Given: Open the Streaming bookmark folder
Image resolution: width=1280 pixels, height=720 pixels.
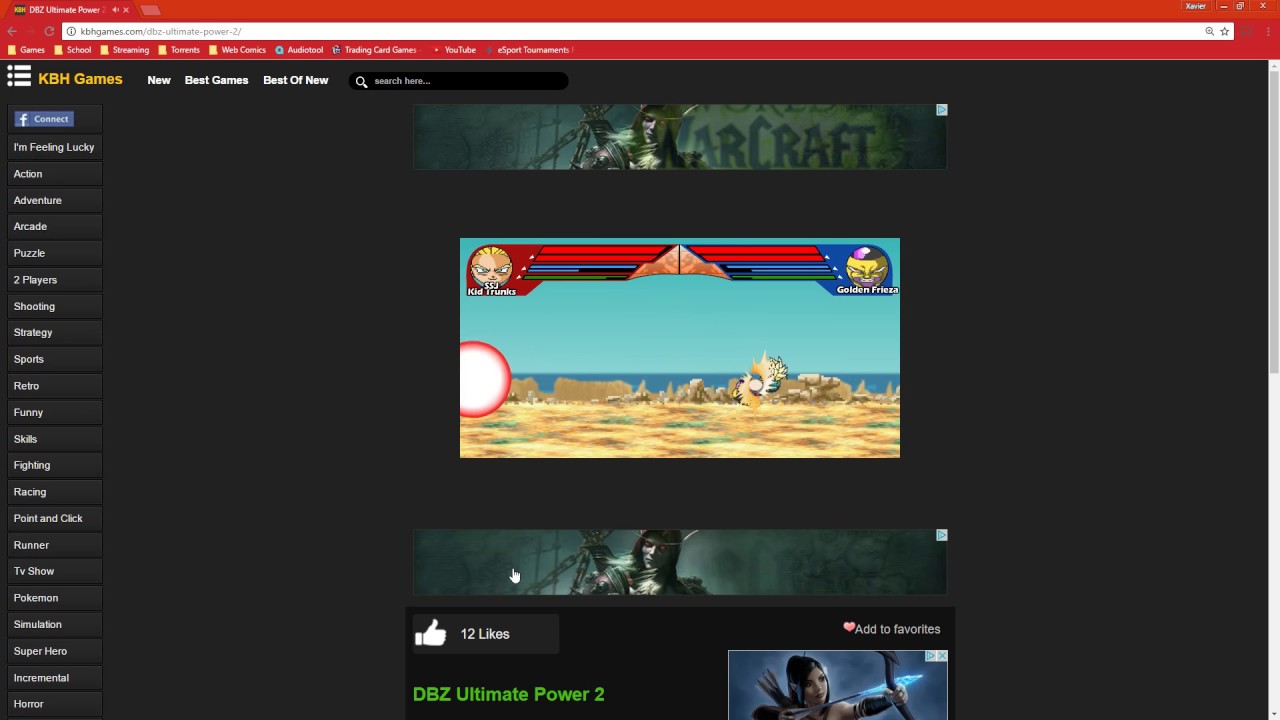Looking at the screenshot, I should tap(124, 50).
